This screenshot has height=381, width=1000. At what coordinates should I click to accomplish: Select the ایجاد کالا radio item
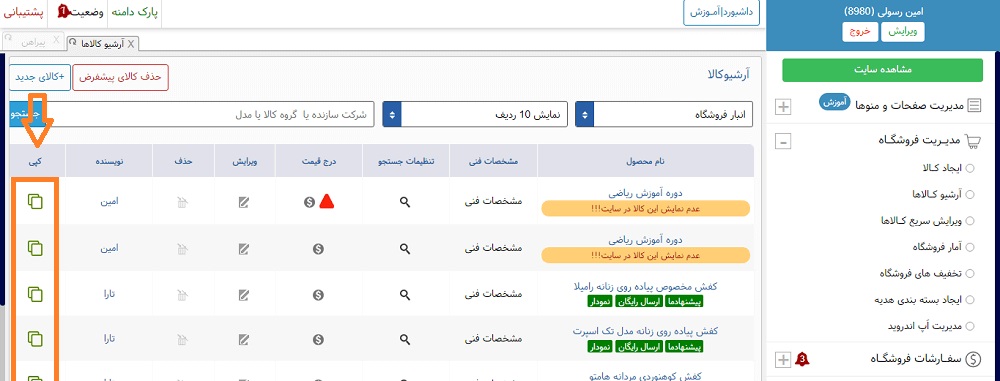(970, 168)
